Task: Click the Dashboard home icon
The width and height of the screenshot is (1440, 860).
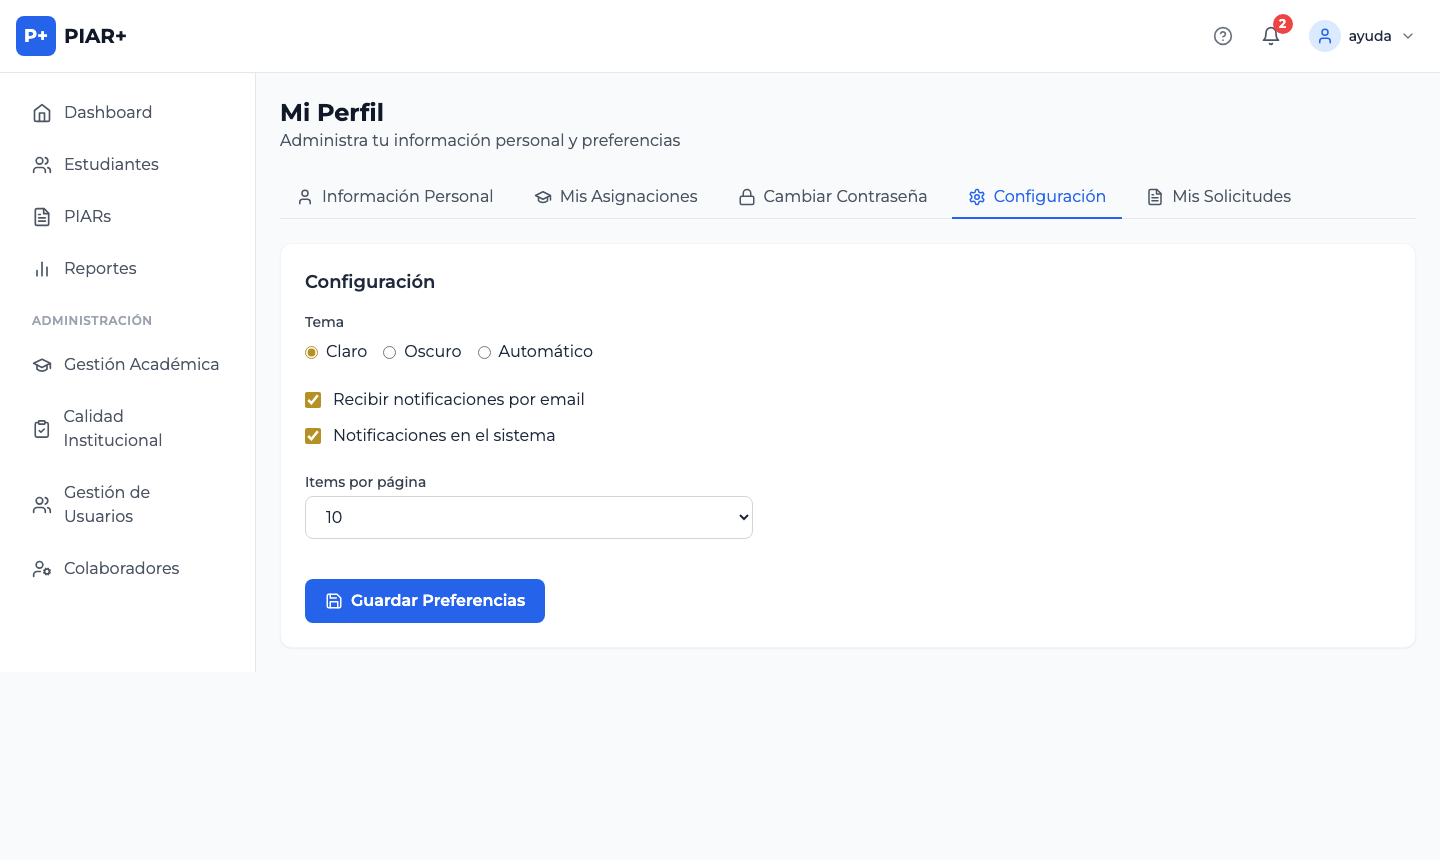Action: pos(42,113)
